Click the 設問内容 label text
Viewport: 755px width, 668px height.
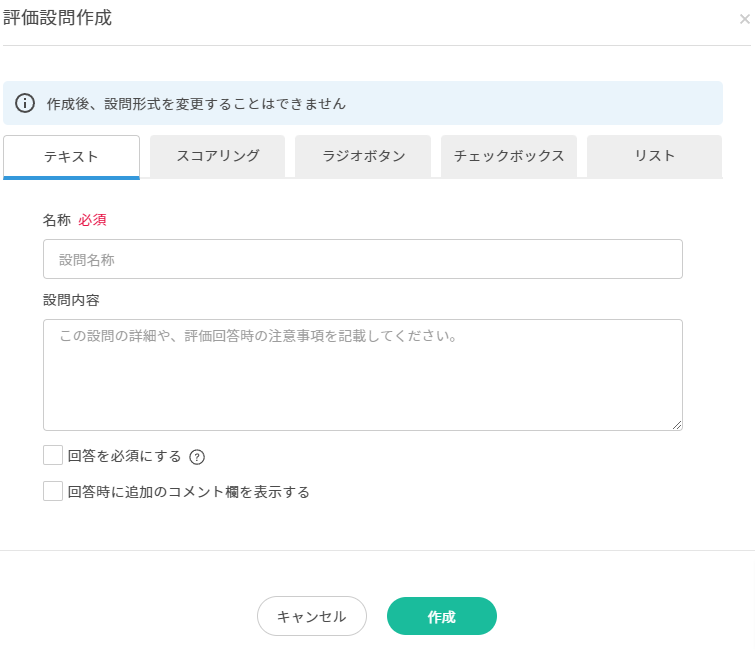(71, 300)
